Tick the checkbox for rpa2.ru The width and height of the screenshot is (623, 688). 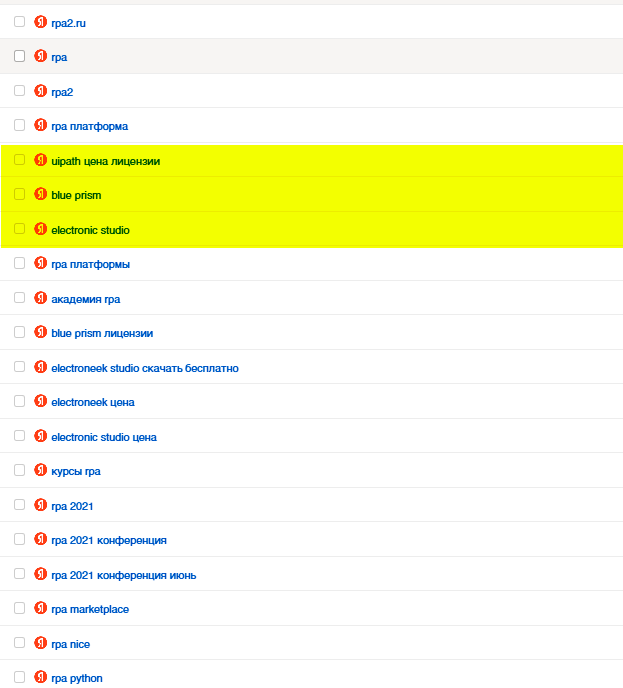[19, 22]
